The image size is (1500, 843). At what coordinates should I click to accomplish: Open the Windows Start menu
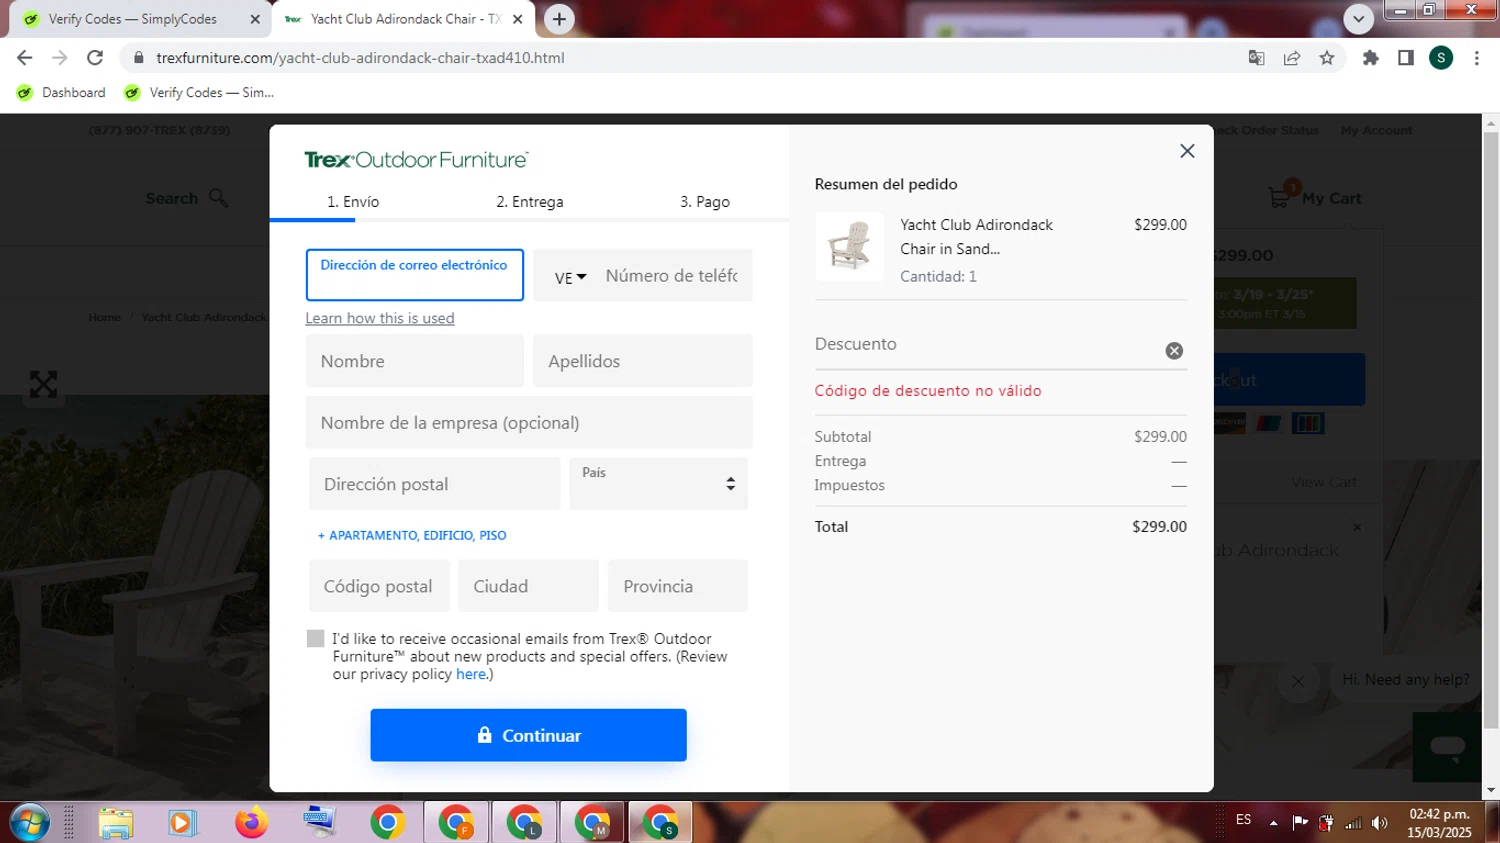point(30,823)
